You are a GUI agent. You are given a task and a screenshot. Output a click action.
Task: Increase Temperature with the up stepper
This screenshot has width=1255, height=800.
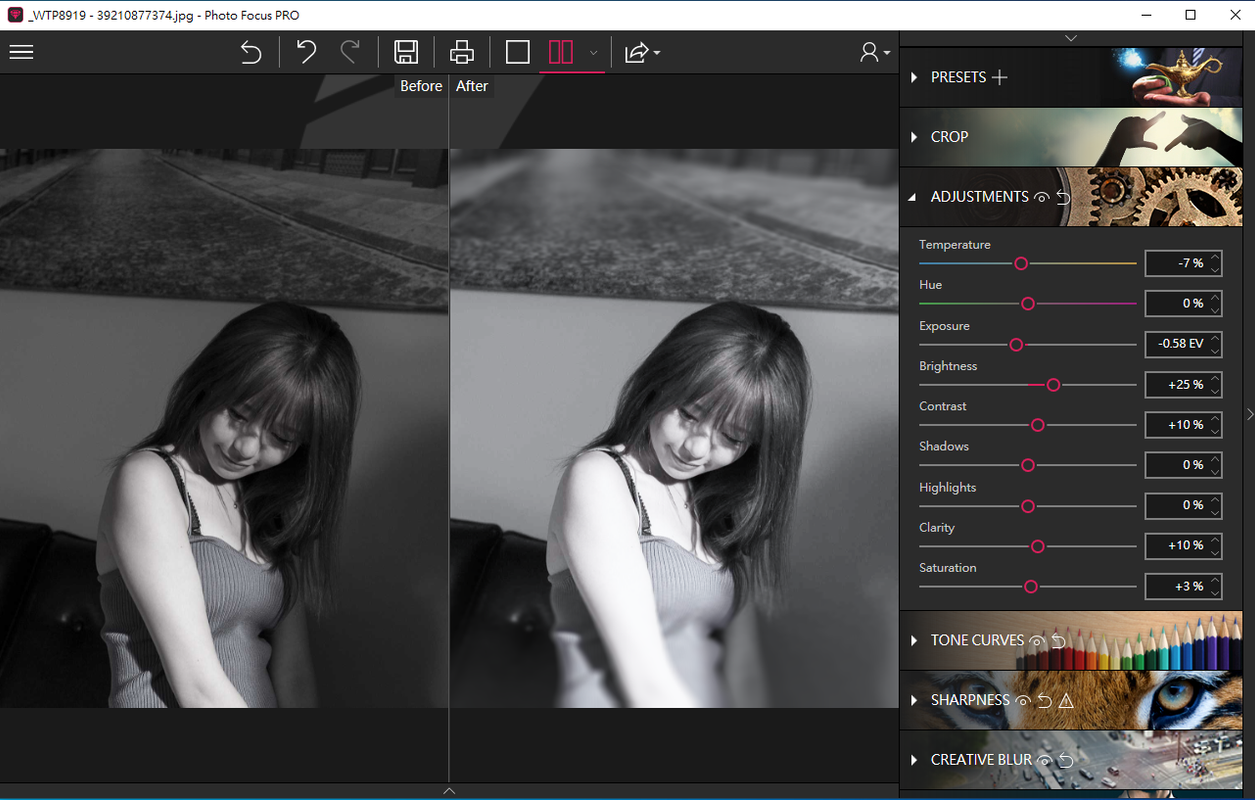(x=1215, y=257)
